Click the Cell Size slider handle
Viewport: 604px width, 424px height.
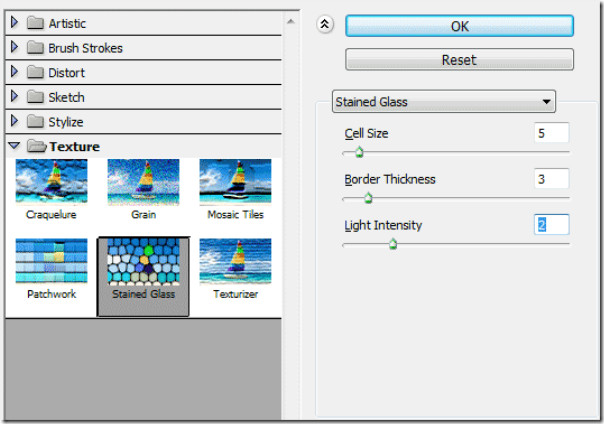pyautogui.click(x=359, y=152)
